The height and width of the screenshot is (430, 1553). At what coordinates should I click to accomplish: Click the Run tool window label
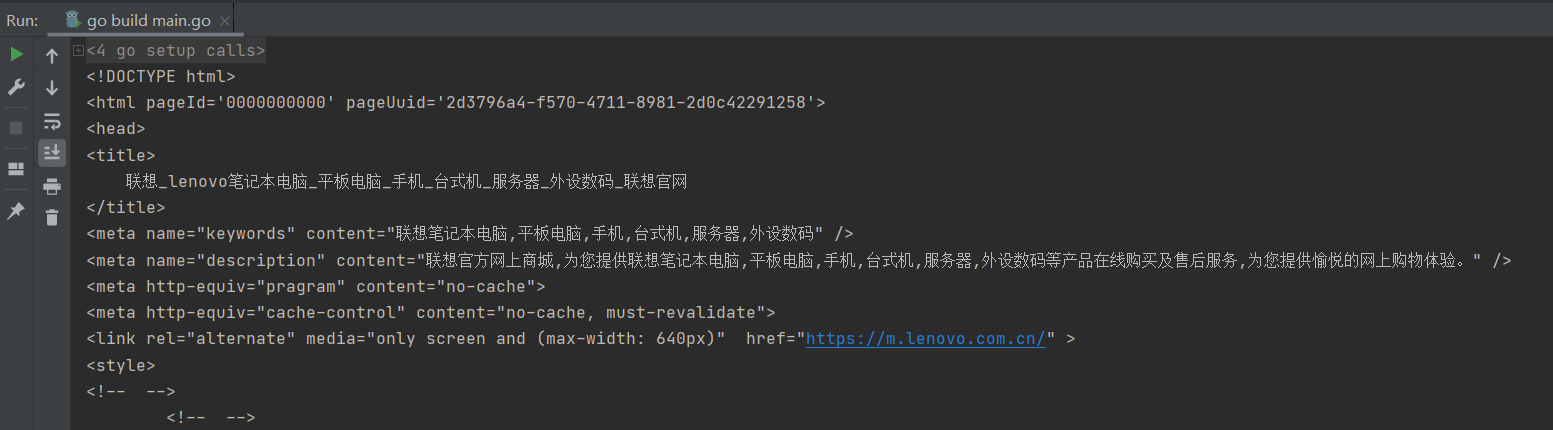click(x=22, y=20)
